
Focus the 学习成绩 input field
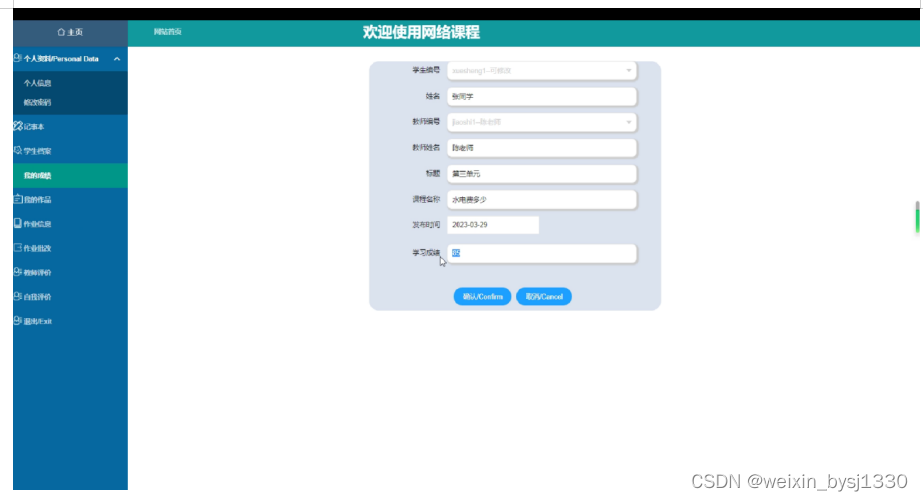pyautogui.click(x=542, y=253)
